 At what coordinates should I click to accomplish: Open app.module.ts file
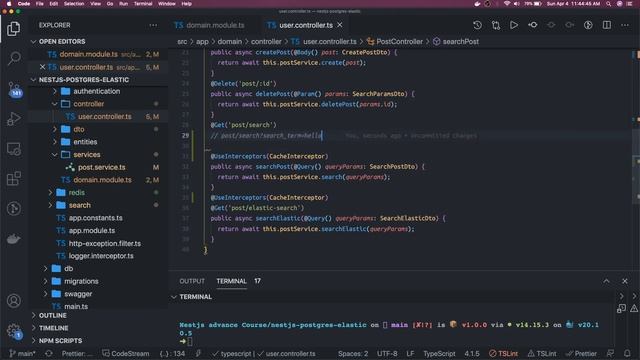(92, 231)
